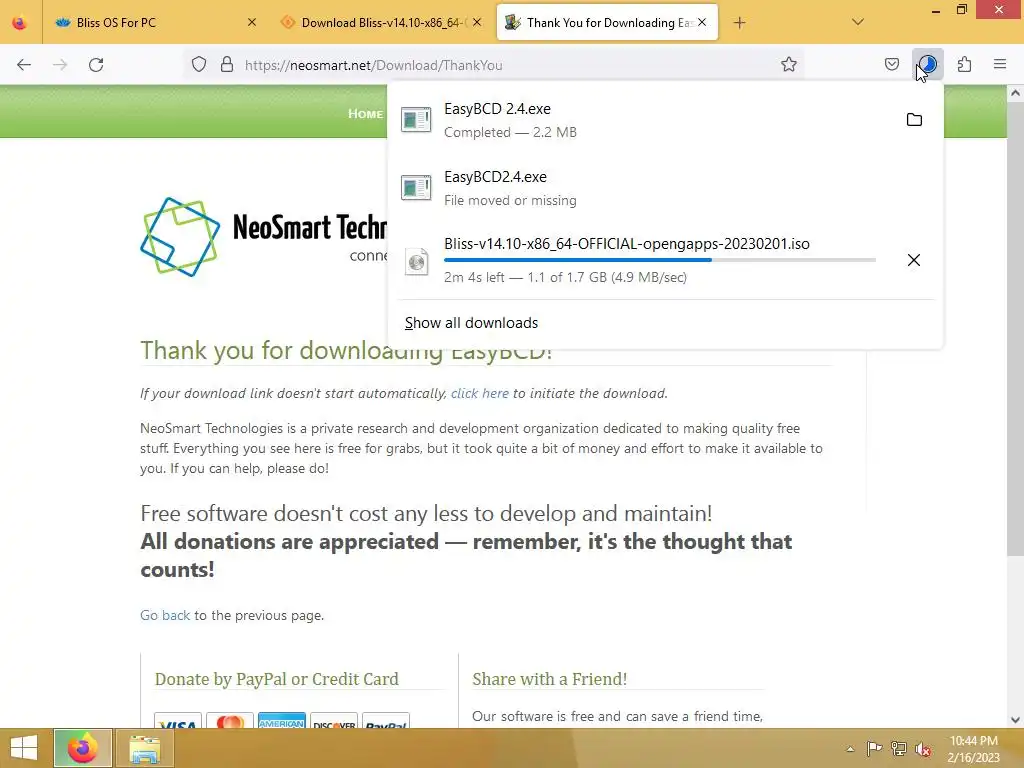Click the Discover card icon
Viewport: 1024px width, 768px height.
click(x=334, y=721)
